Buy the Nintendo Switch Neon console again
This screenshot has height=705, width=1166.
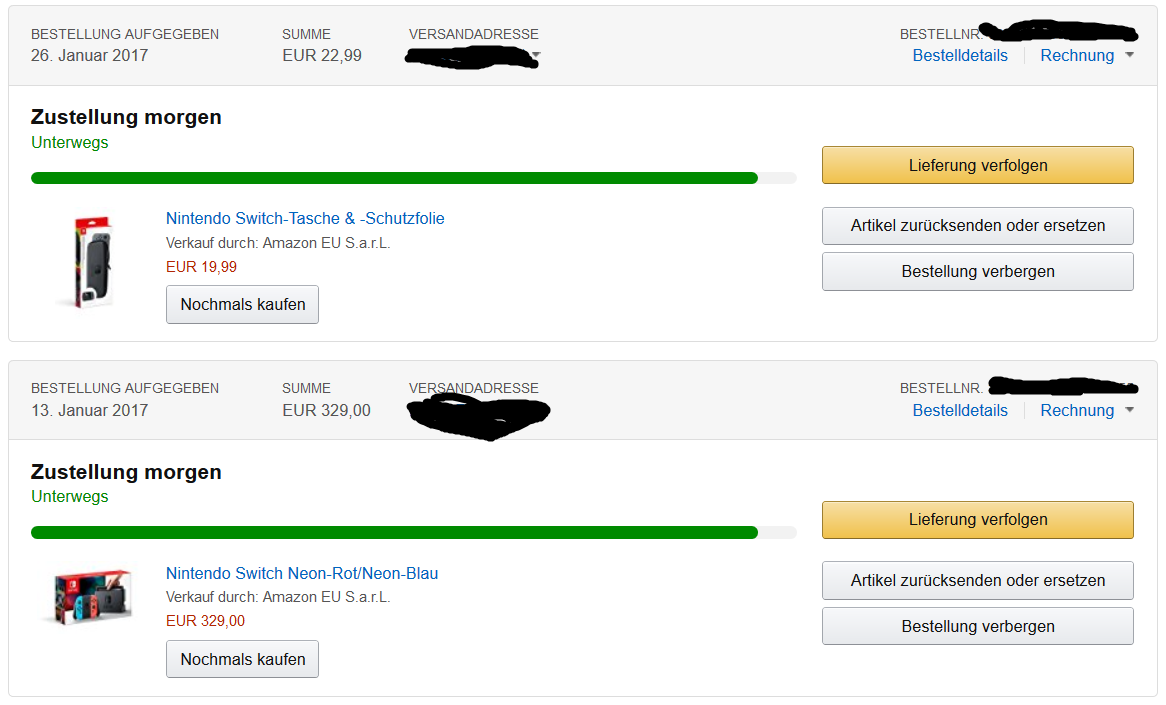point(242,660)
